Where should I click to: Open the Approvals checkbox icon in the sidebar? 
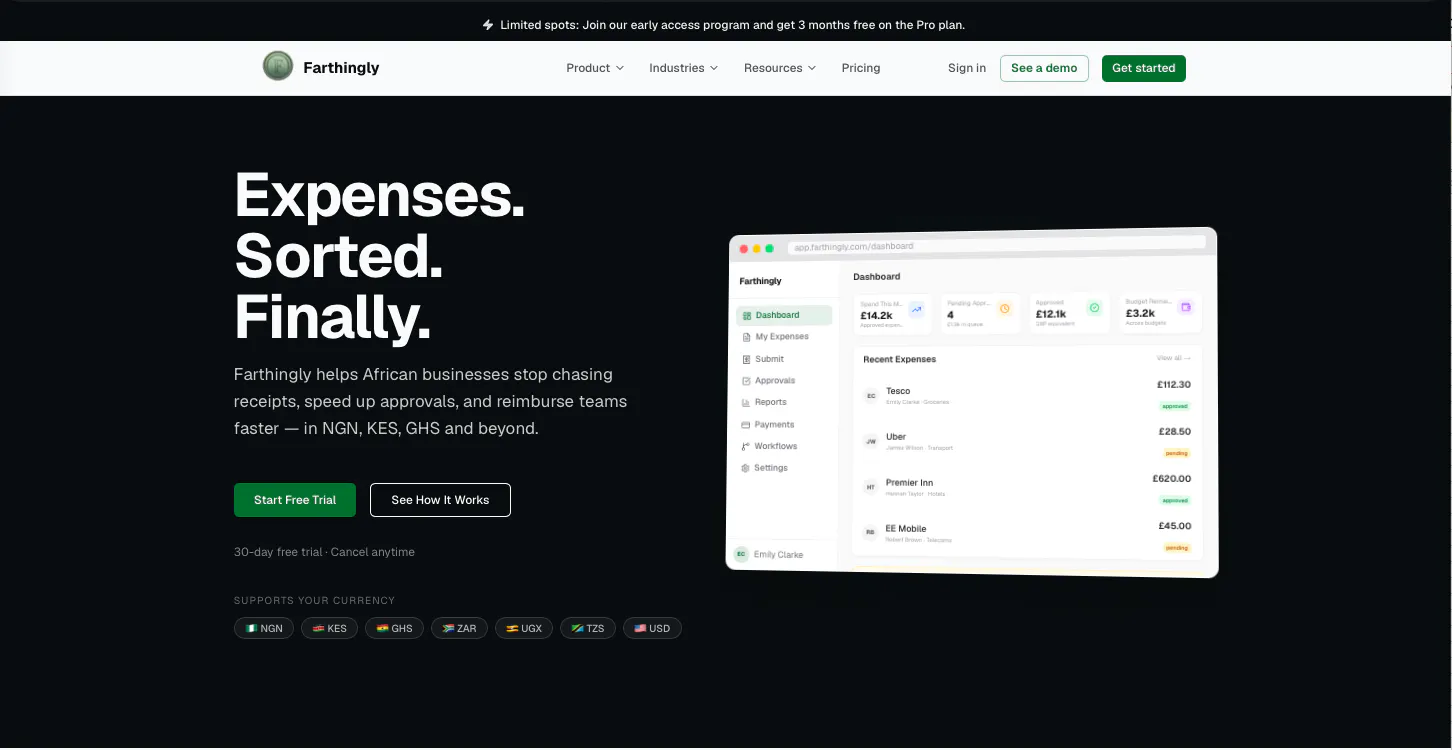pyautogui.click(x=746, y=381)
